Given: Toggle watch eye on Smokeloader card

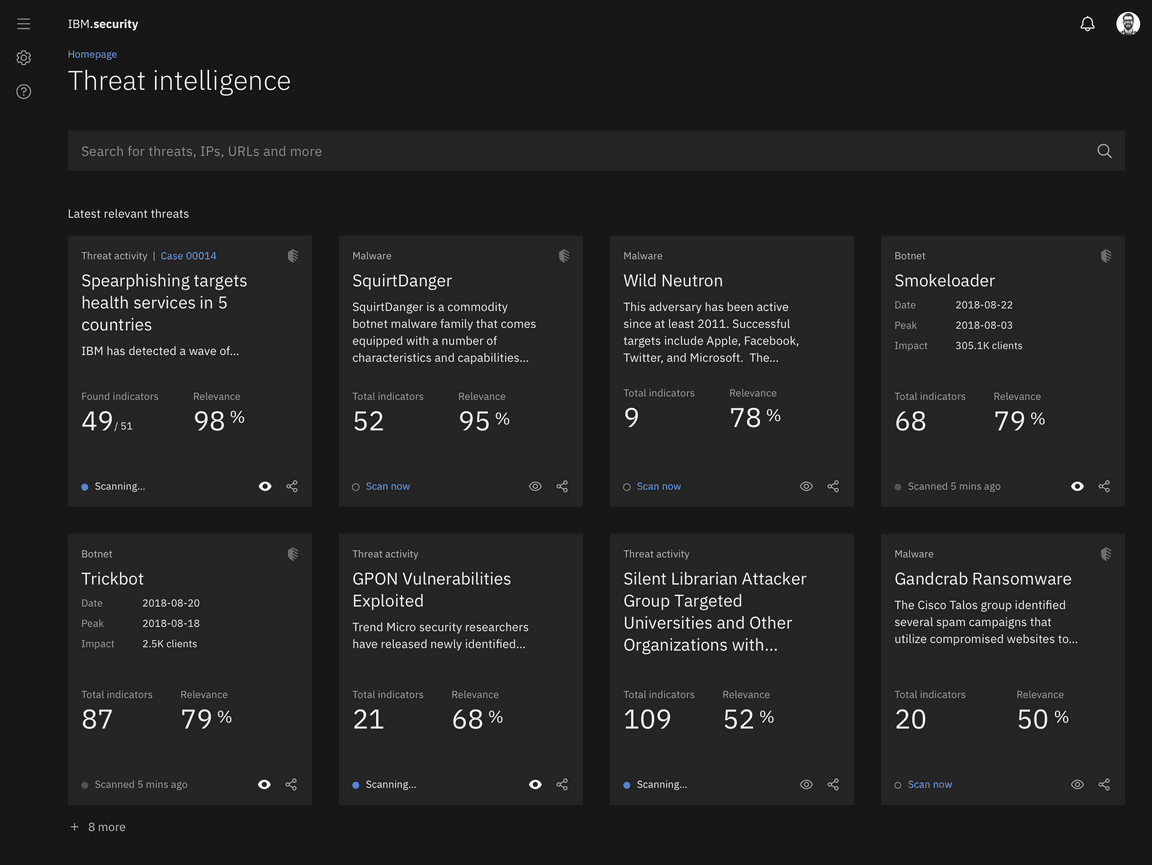Looking at the screenshot, I should [1077, 487].
